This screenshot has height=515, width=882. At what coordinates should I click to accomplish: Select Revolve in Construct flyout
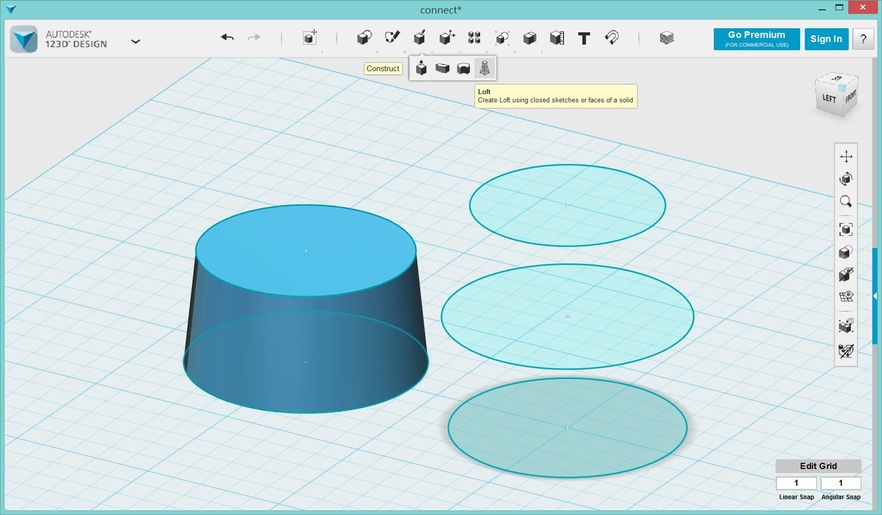point(464,69)
